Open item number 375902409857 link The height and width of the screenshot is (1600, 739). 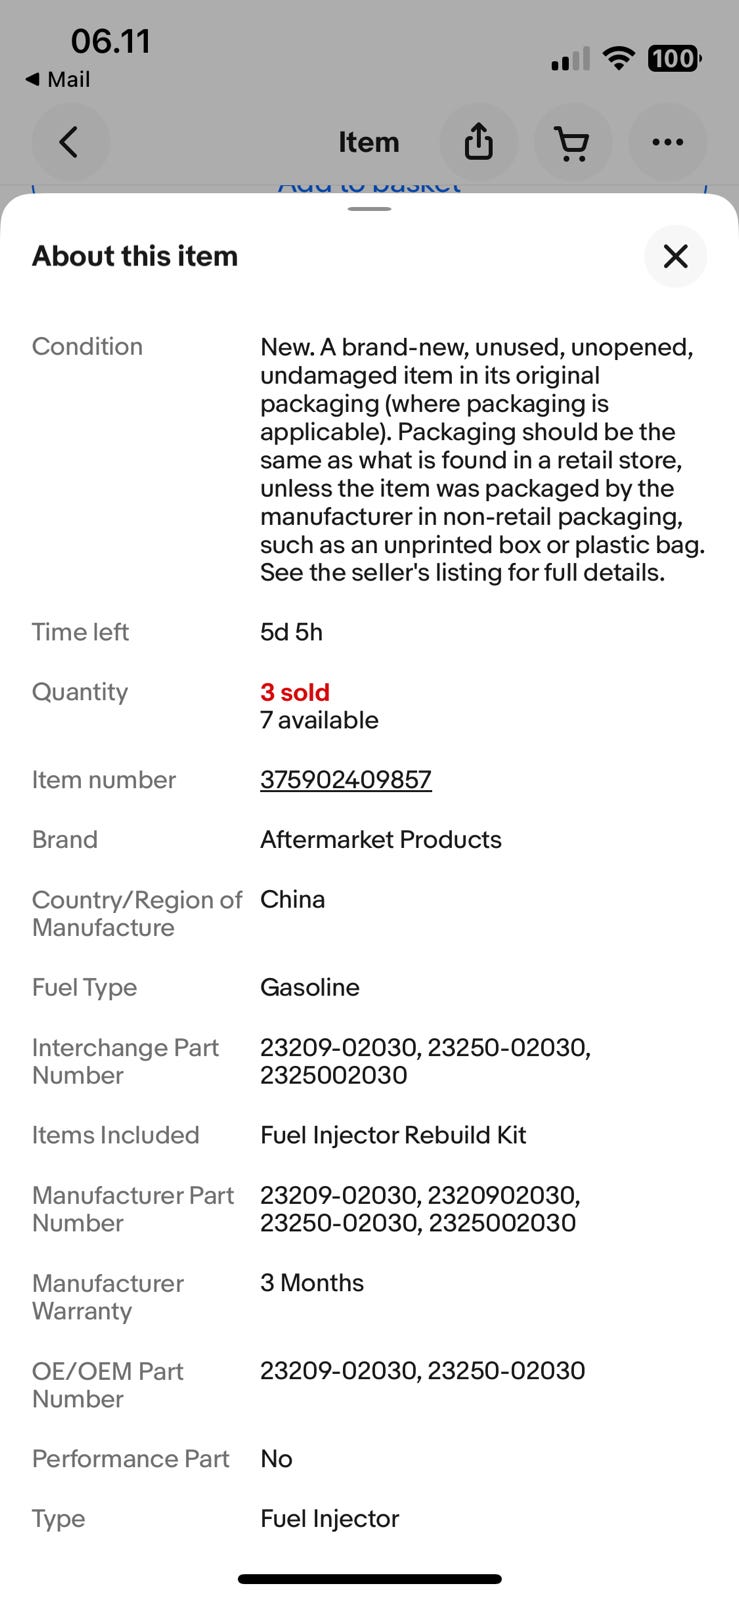point(346,780)
